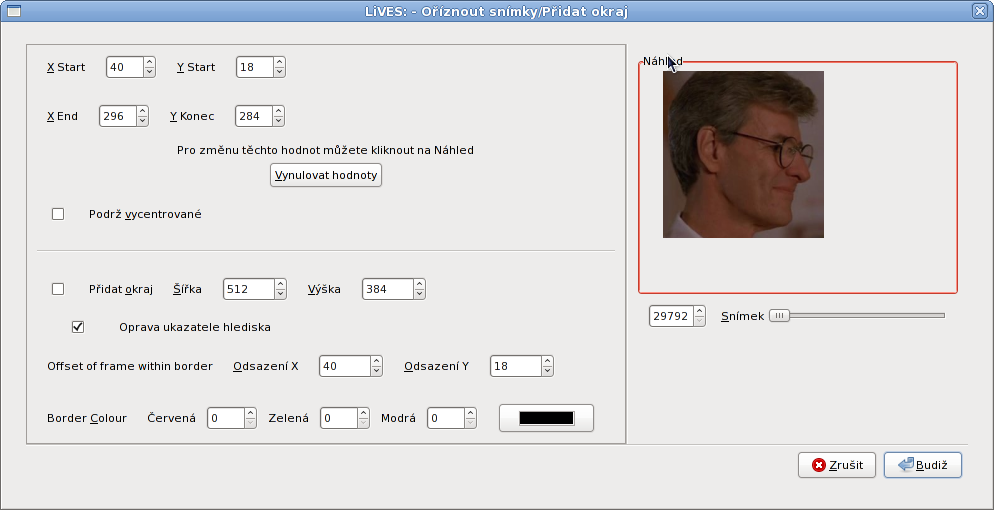Click the preview image of the man
This screenshot has width=994, height=510.
pos(743,154)
